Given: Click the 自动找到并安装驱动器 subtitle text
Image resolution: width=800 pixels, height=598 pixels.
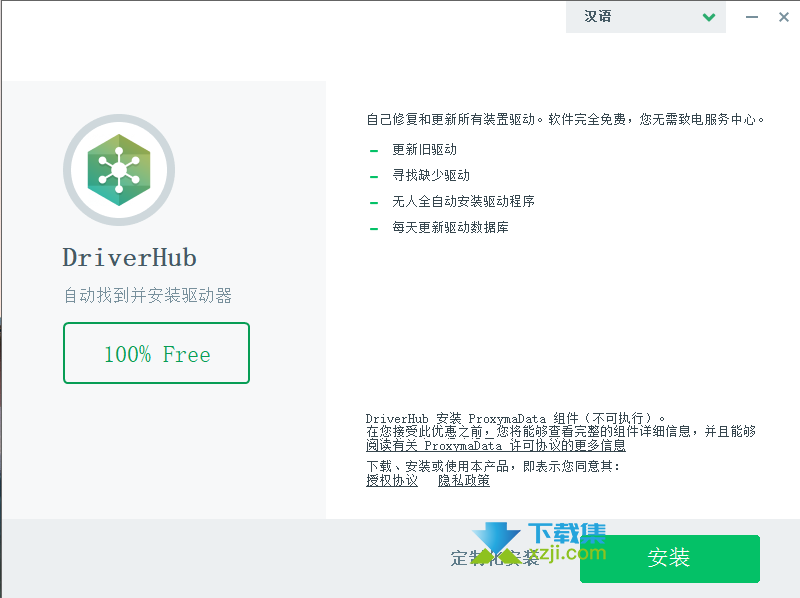Looking at the screenshot, I should point(147,295).
